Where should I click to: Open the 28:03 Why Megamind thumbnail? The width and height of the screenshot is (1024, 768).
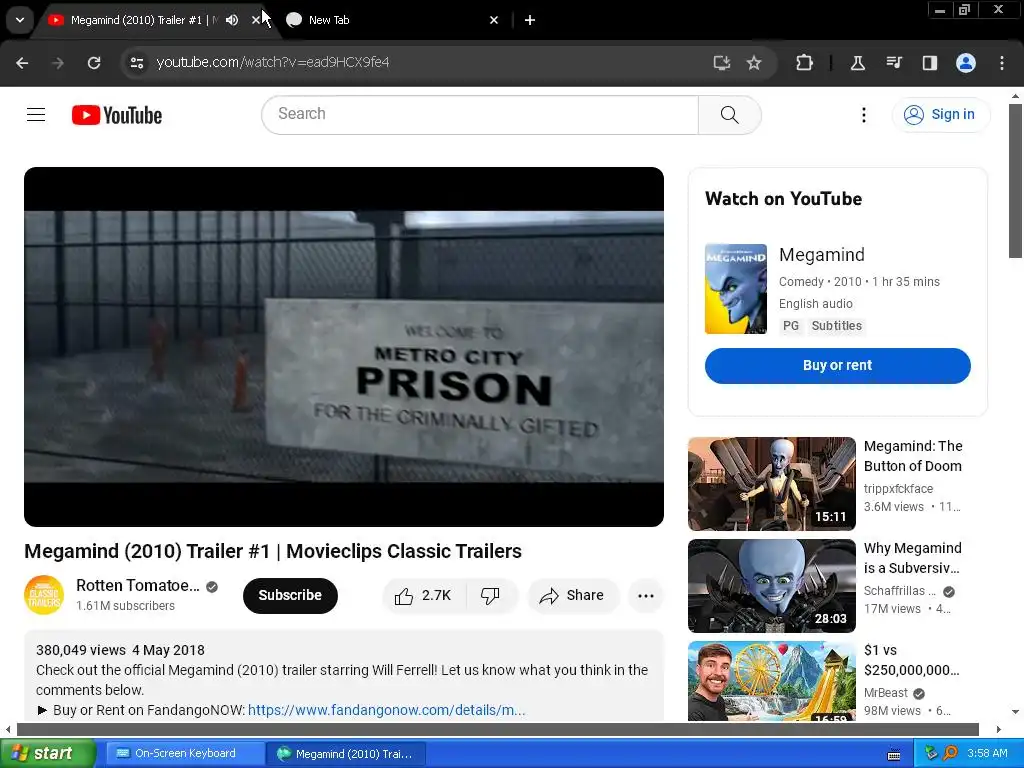[771, 586]
